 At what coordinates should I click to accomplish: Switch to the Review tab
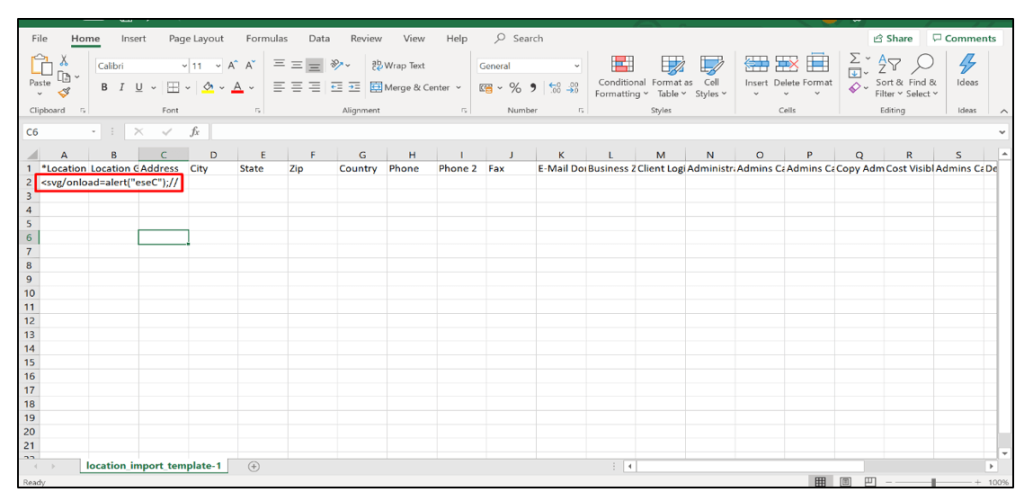pos(366,39)
